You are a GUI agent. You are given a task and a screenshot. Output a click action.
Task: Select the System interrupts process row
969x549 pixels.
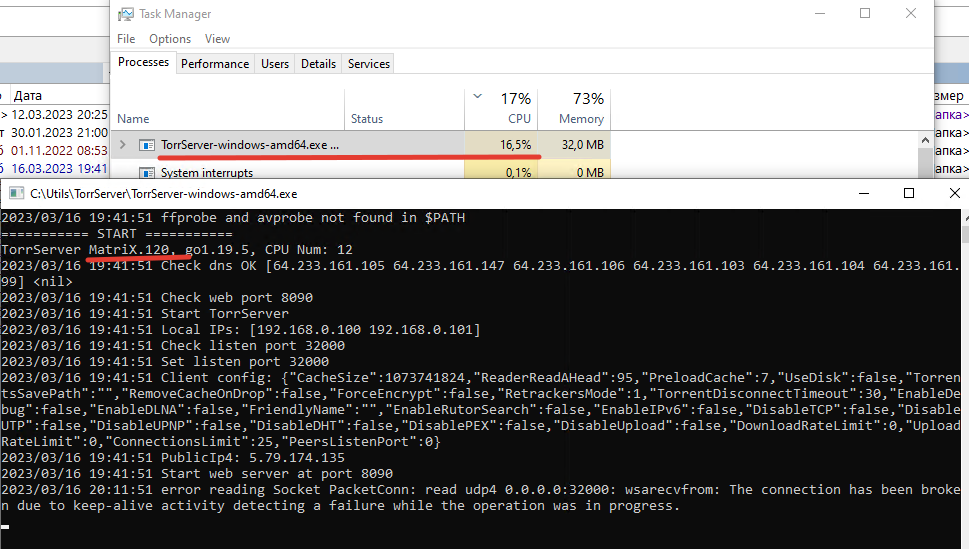click(361, 172)
